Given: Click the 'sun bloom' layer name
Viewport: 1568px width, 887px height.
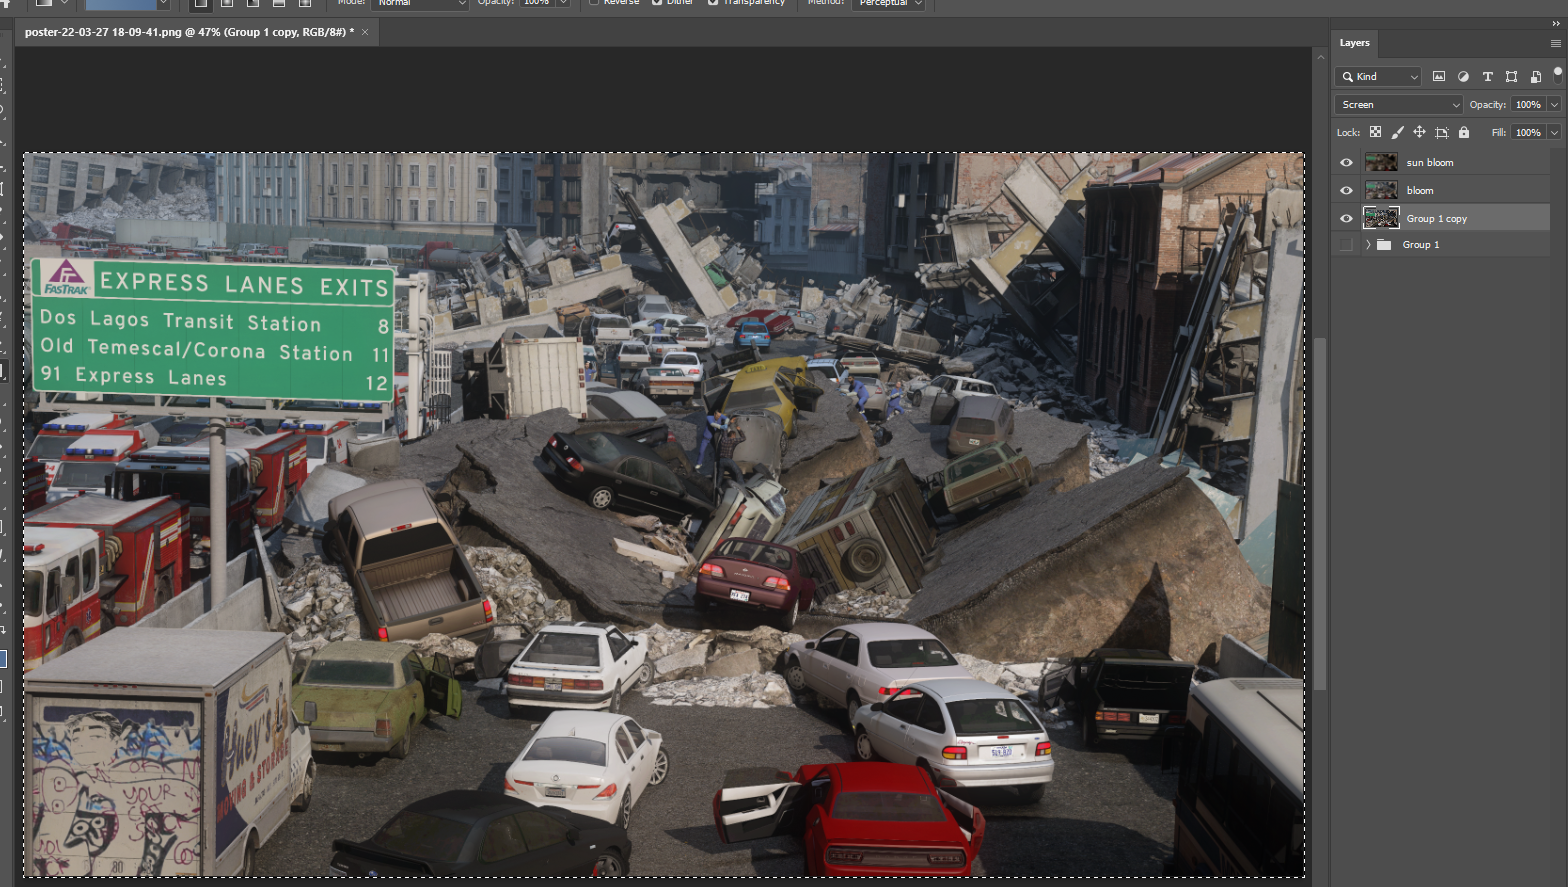Looking at the screenshot, I should pyautogui.click(x=1430, y=162).
